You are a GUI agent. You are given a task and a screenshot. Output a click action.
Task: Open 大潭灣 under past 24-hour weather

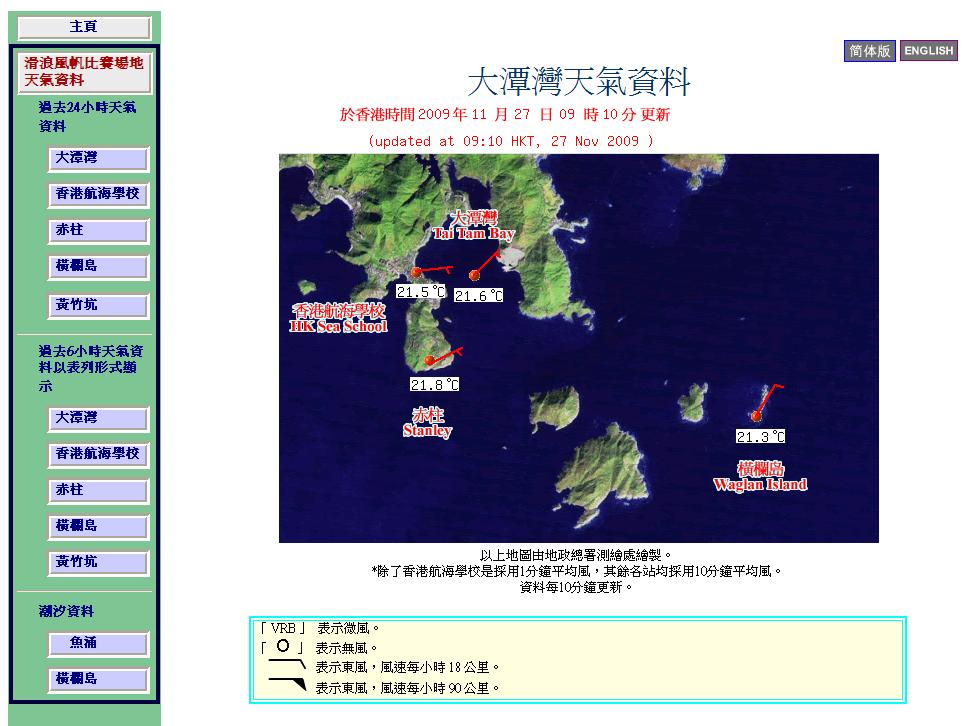coord(98,158)
